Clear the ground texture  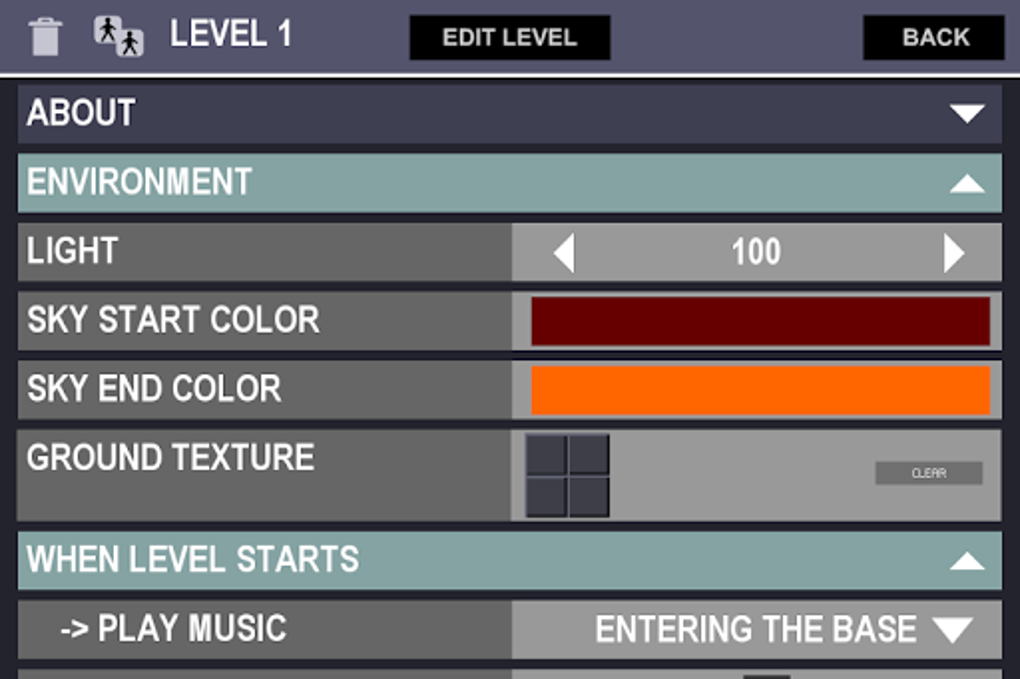tap(928, 473)
